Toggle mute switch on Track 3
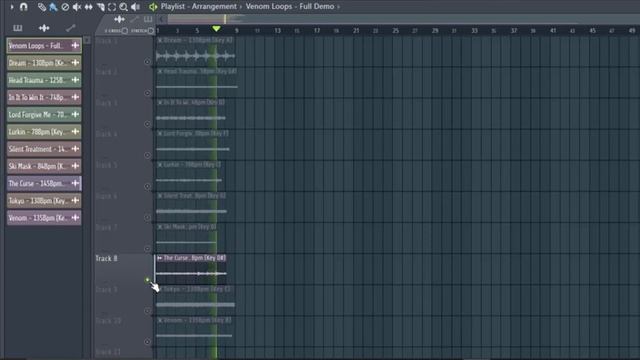This screenshot has height=360, width=640. 147,124
